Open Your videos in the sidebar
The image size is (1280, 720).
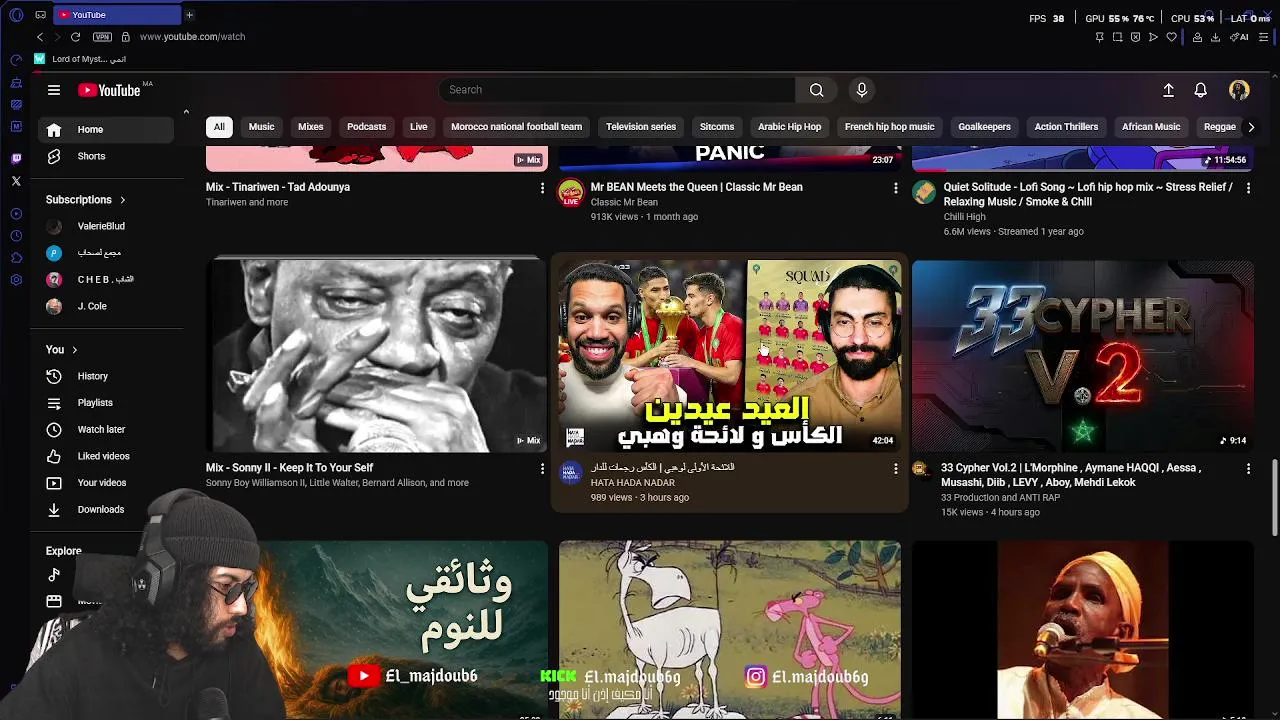pyautogui.click(x=106, y=483)
